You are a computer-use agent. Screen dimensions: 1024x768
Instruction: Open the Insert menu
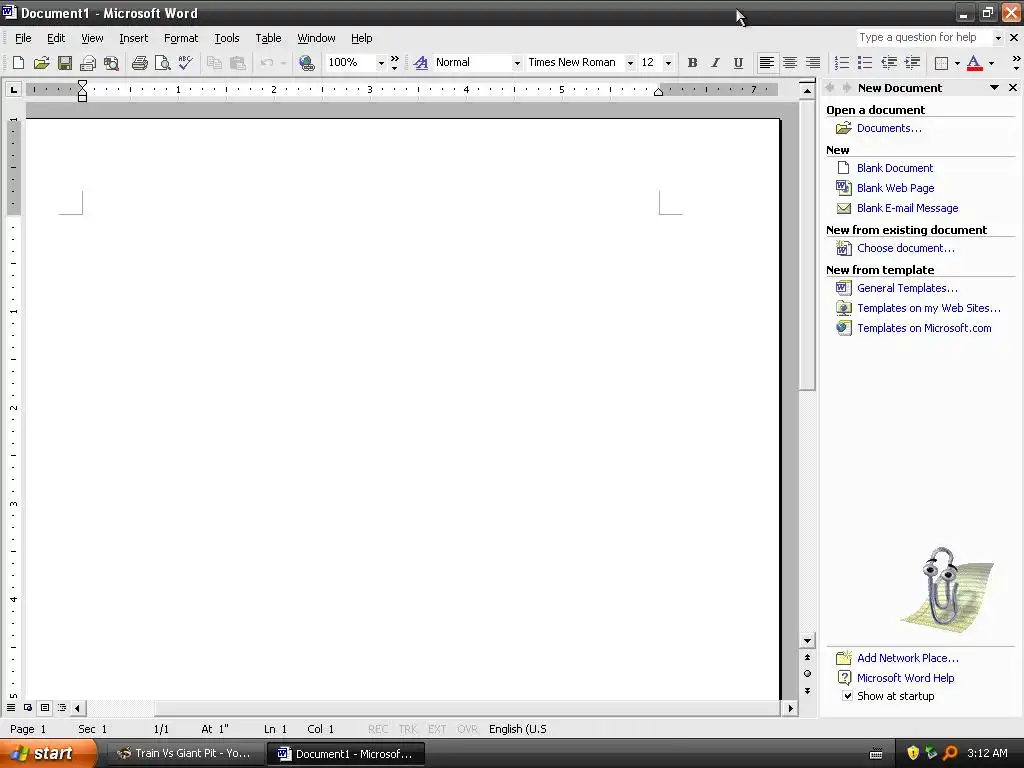133,38
